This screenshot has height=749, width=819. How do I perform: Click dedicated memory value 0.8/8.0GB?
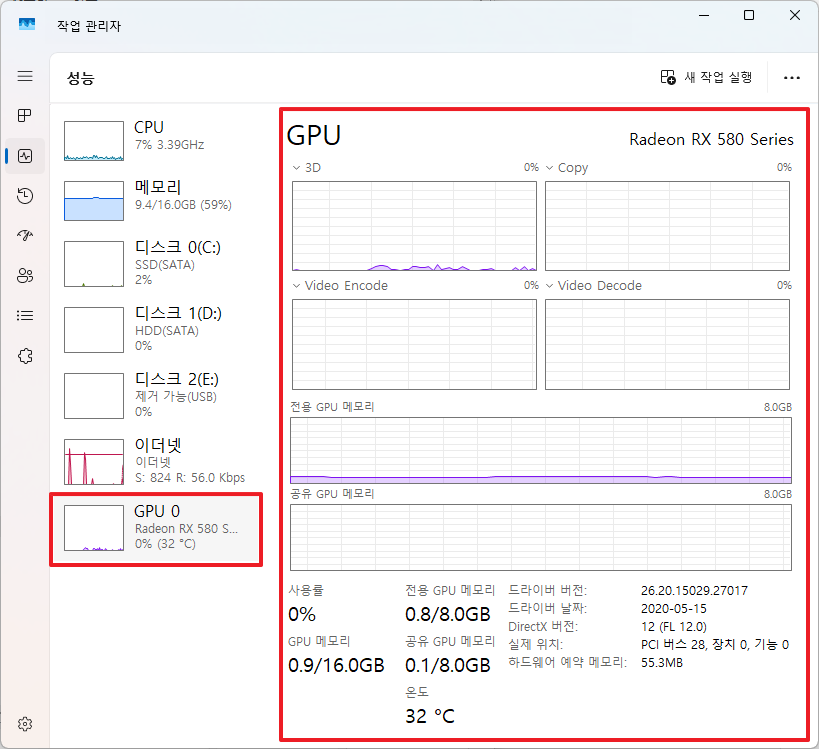(448, 615)
